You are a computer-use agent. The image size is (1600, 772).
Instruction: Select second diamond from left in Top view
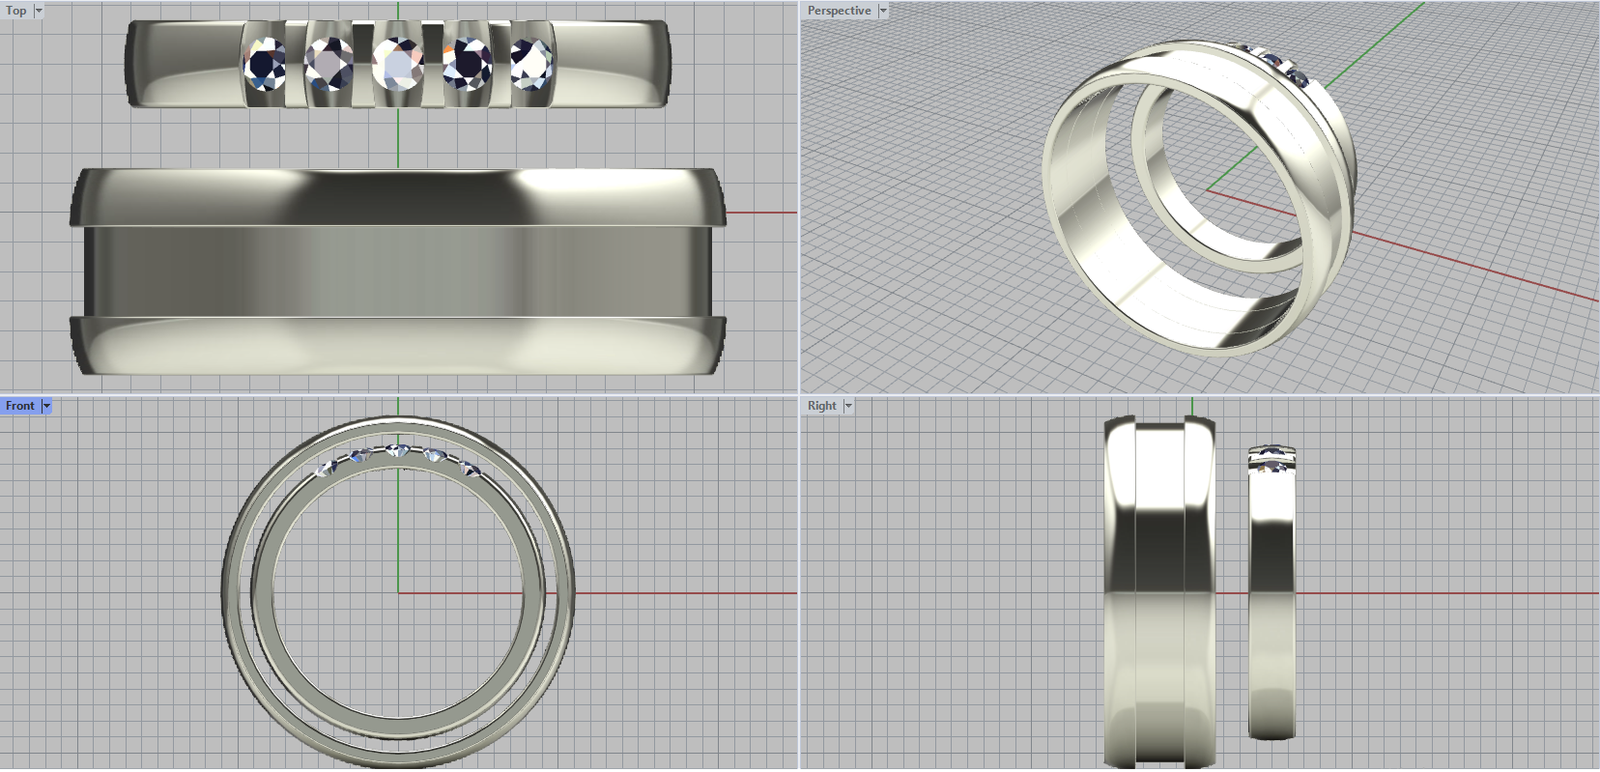click(329, 64)
